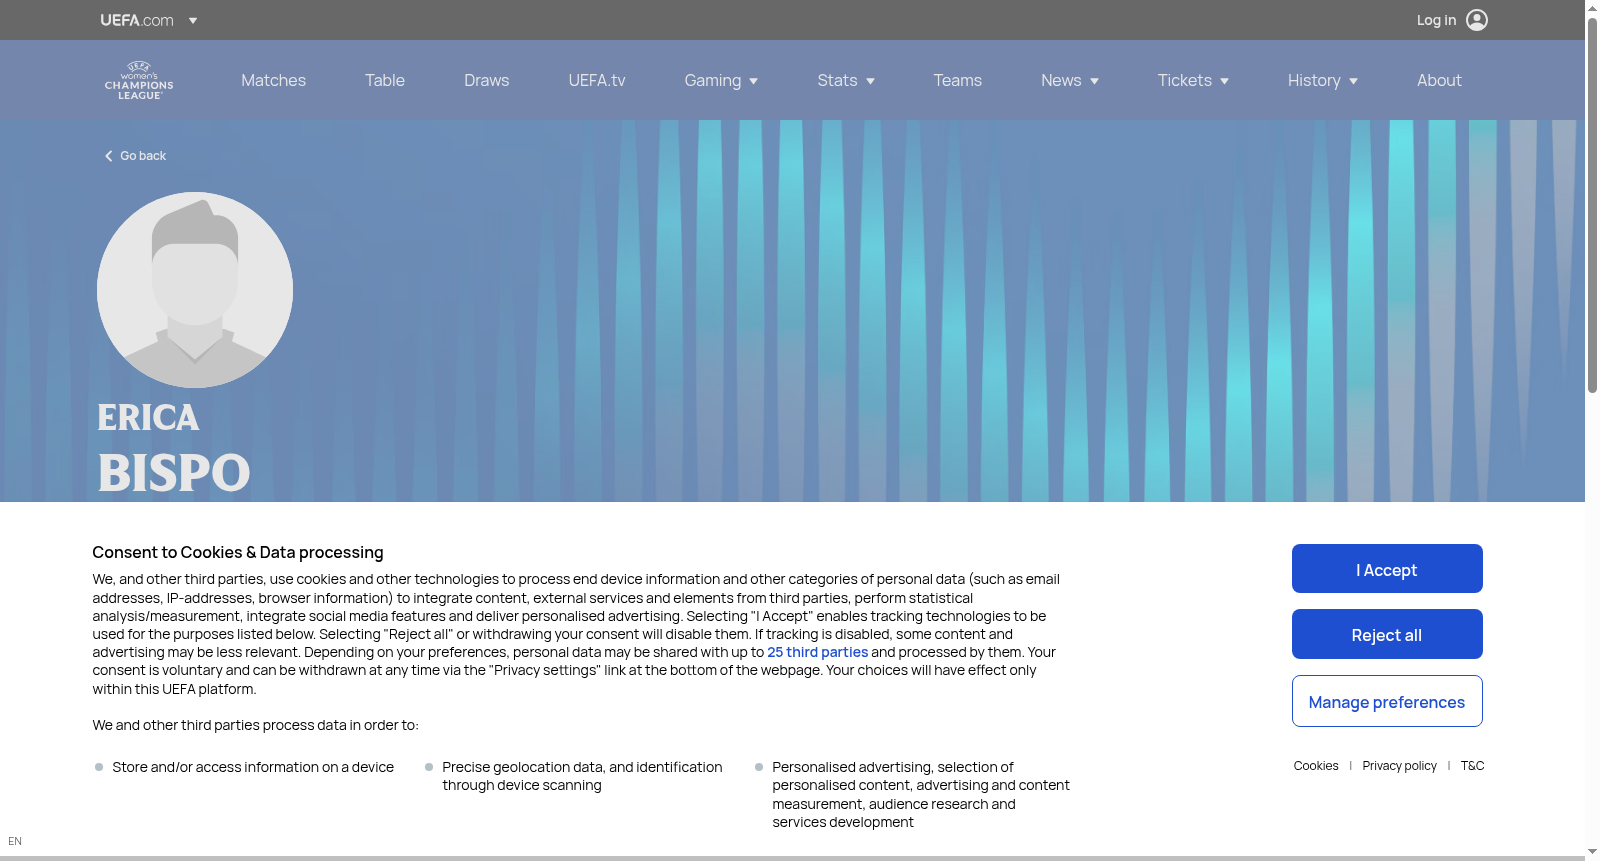1600x861 pixels.
Task: Click the Log in link
Action: coord(1436,20)
